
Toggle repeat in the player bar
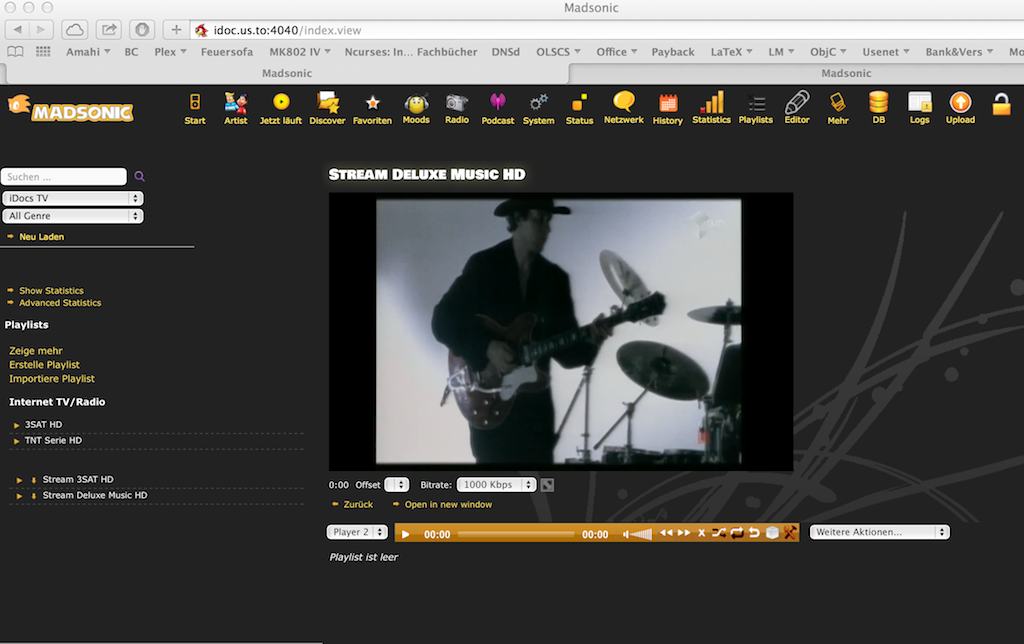(736, 533)
